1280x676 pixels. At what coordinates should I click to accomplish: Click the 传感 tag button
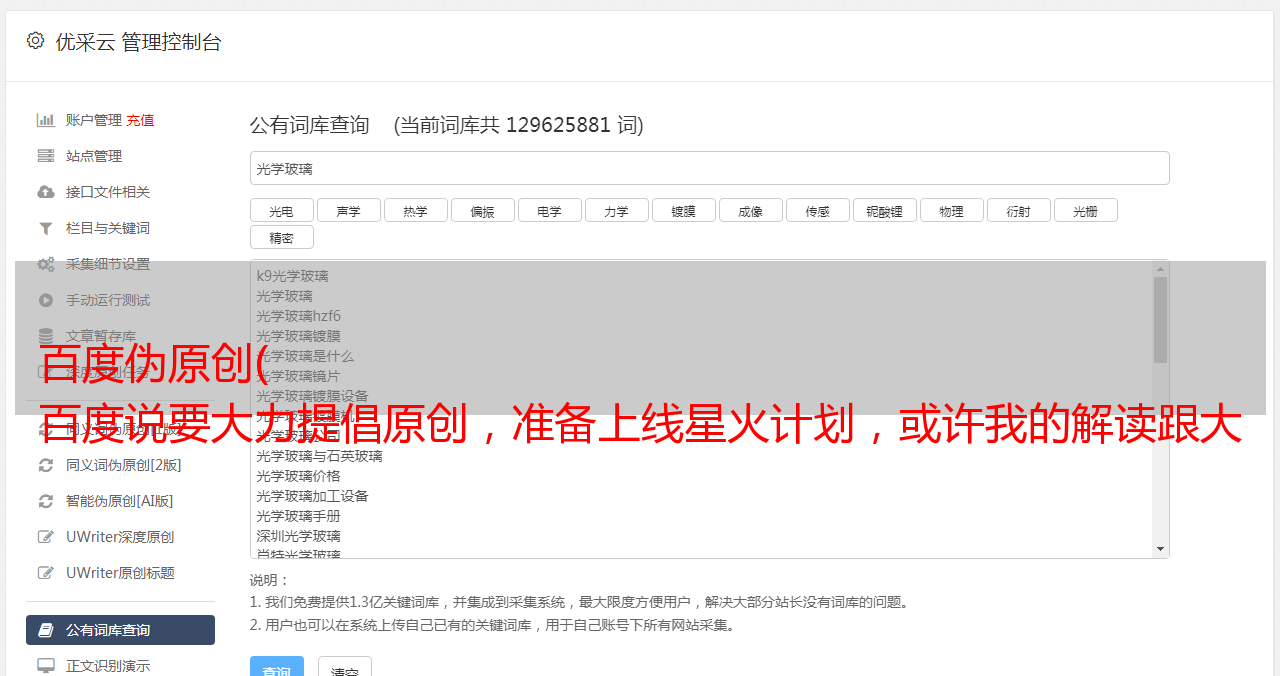click(x=817, y=210)
